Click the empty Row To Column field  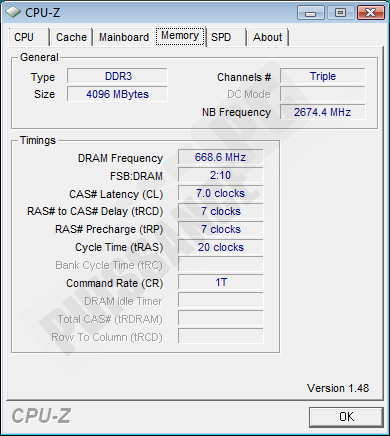221,336
